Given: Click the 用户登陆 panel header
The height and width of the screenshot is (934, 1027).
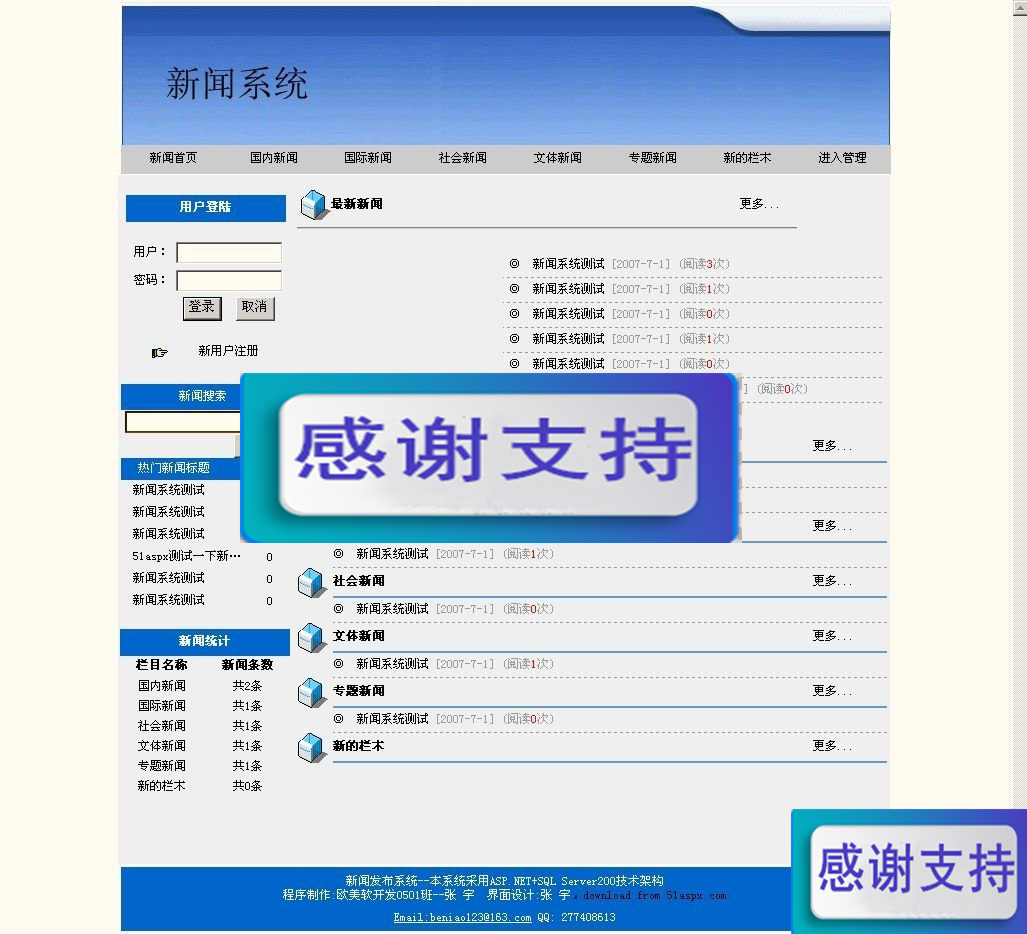Looking at the screenshot, I should coord(206,208).
